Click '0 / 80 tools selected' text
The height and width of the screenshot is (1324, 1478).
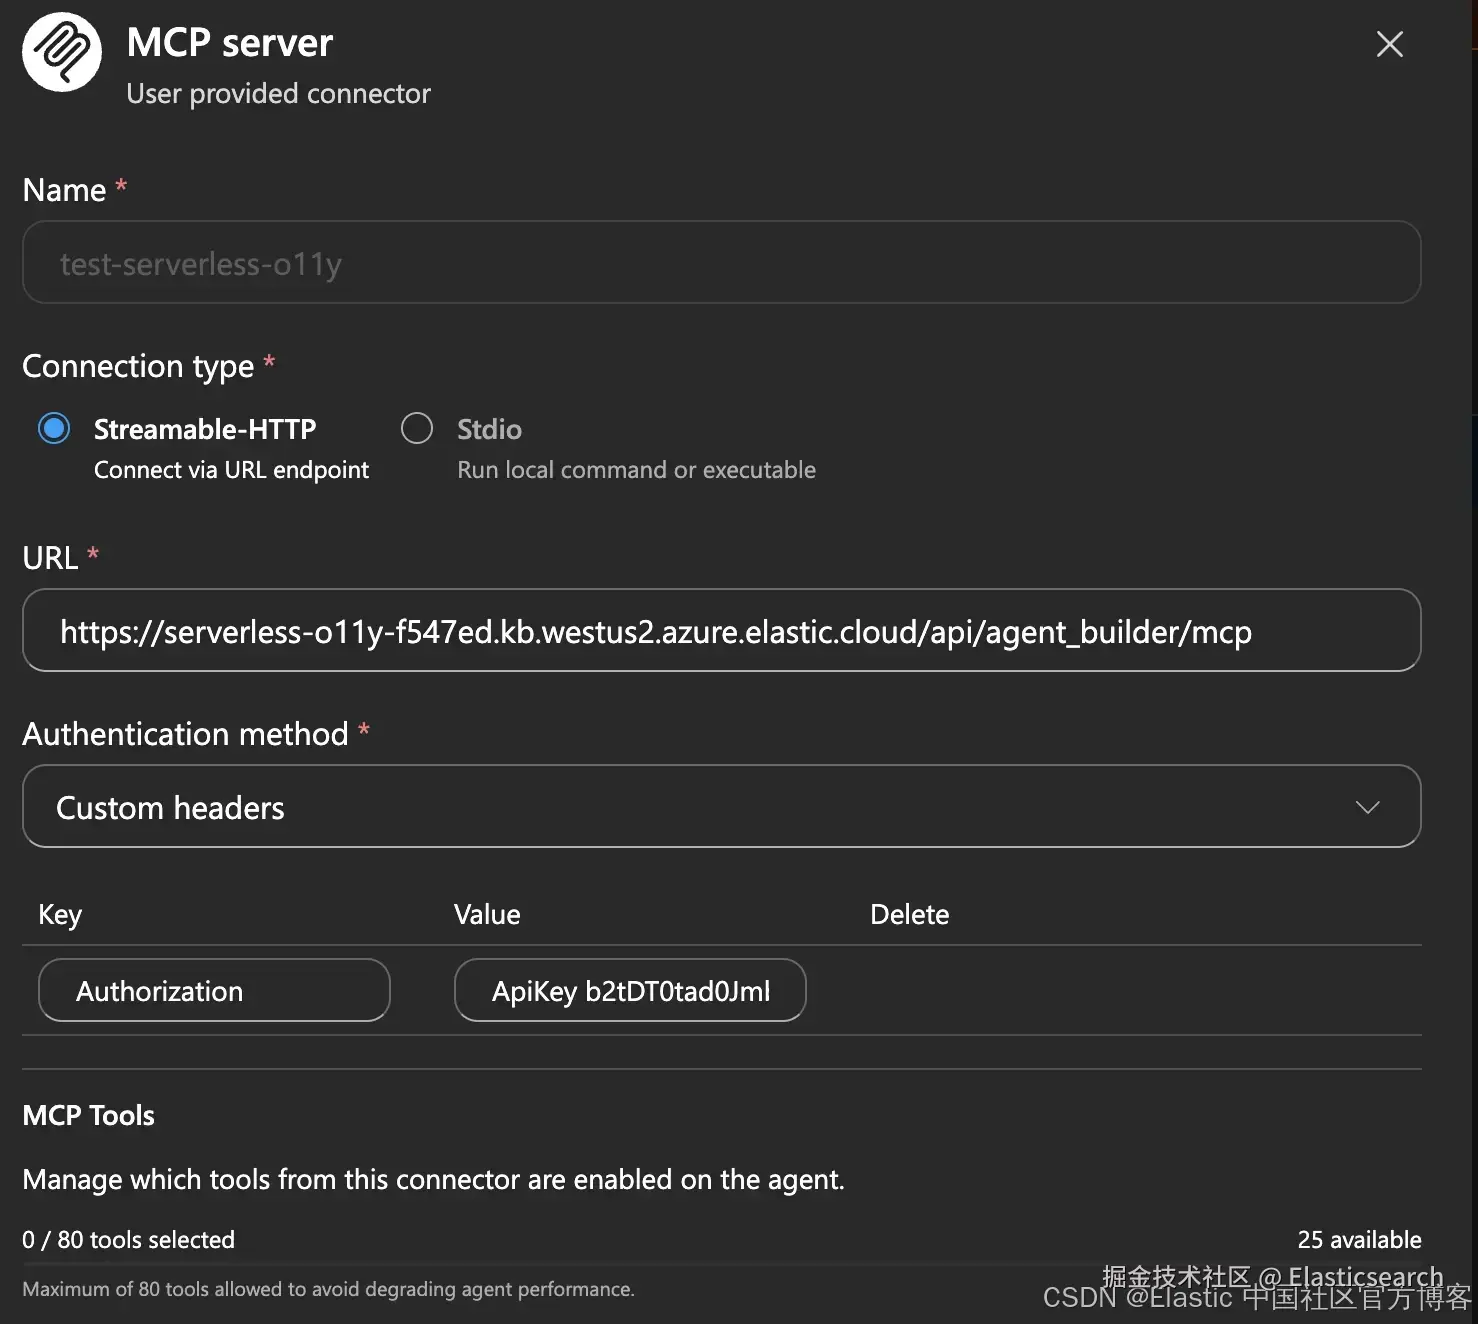[x=129, y=1240]
